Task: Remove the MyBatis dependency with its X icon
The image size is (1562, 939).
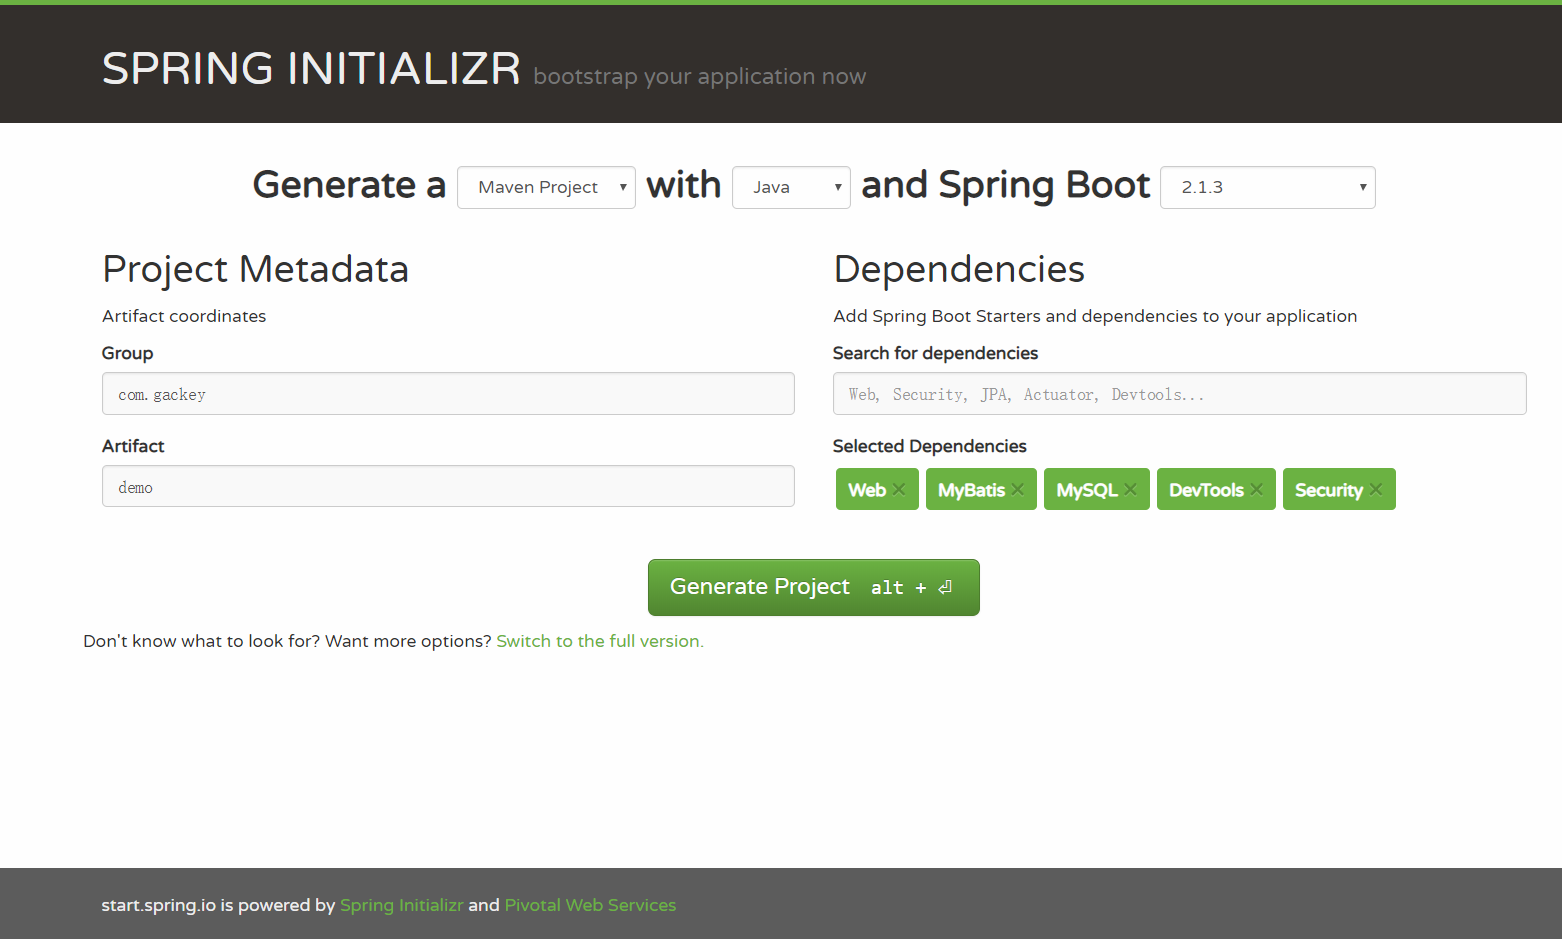Action: click(x=1017, y=489)
